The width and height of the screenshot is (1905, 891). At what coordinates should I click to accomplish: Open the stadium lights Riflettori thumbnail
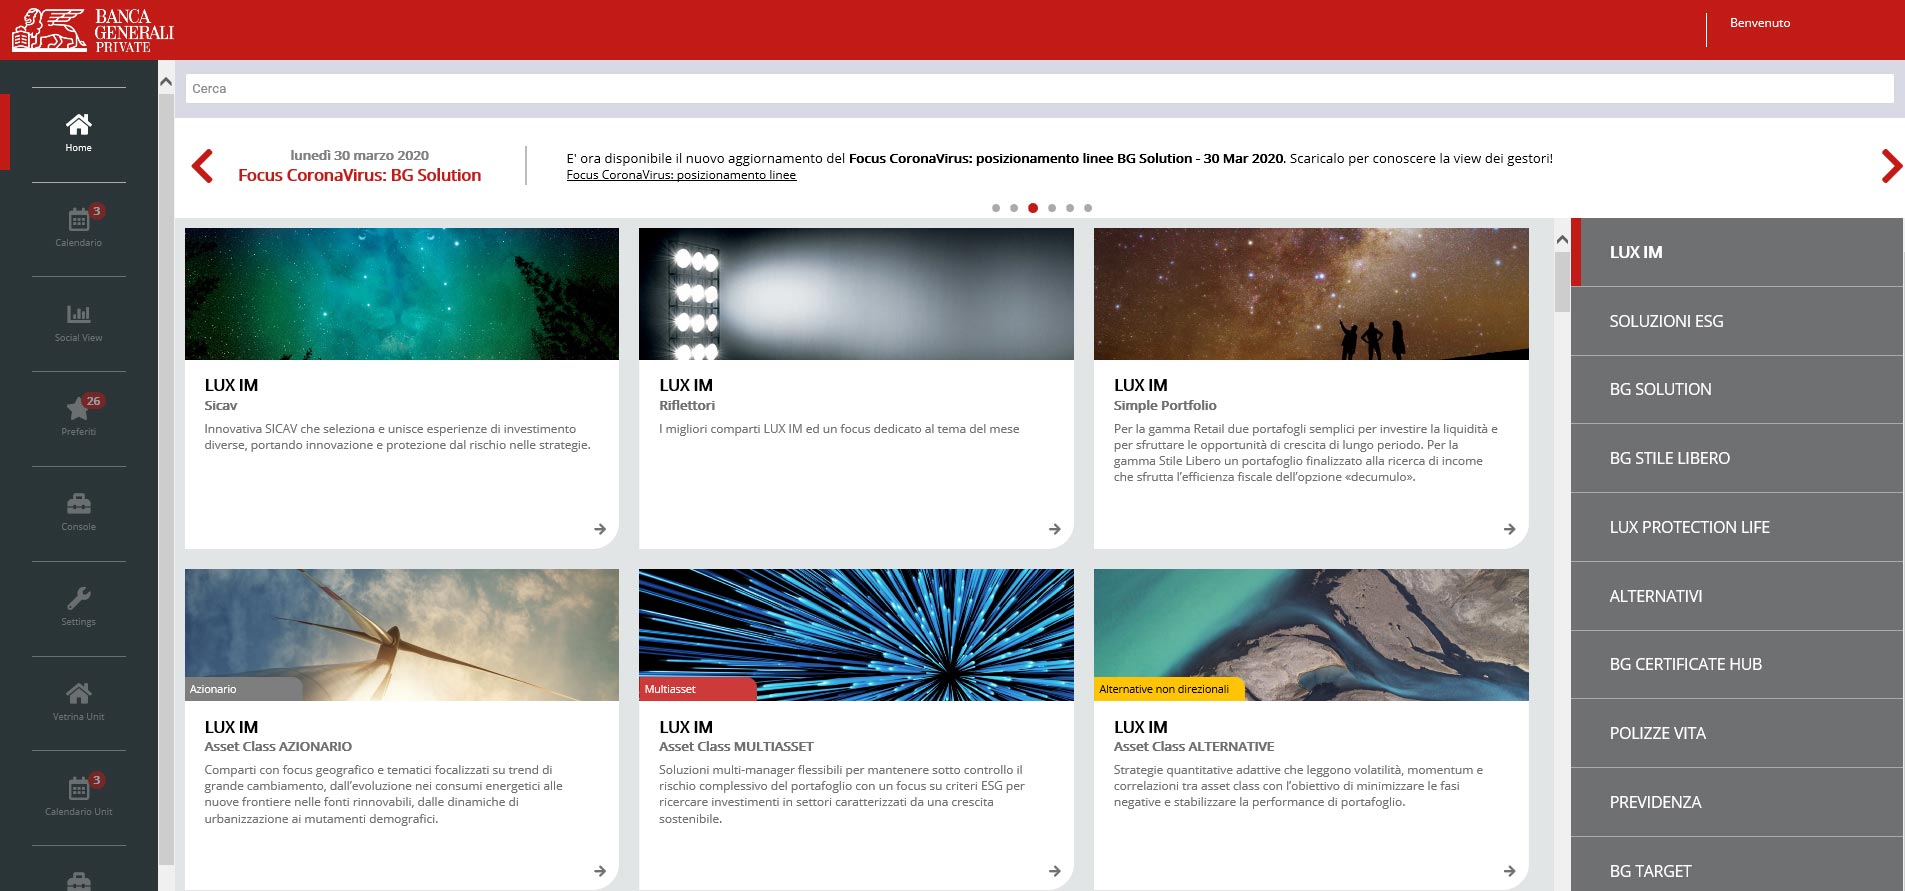coord(856,294)
